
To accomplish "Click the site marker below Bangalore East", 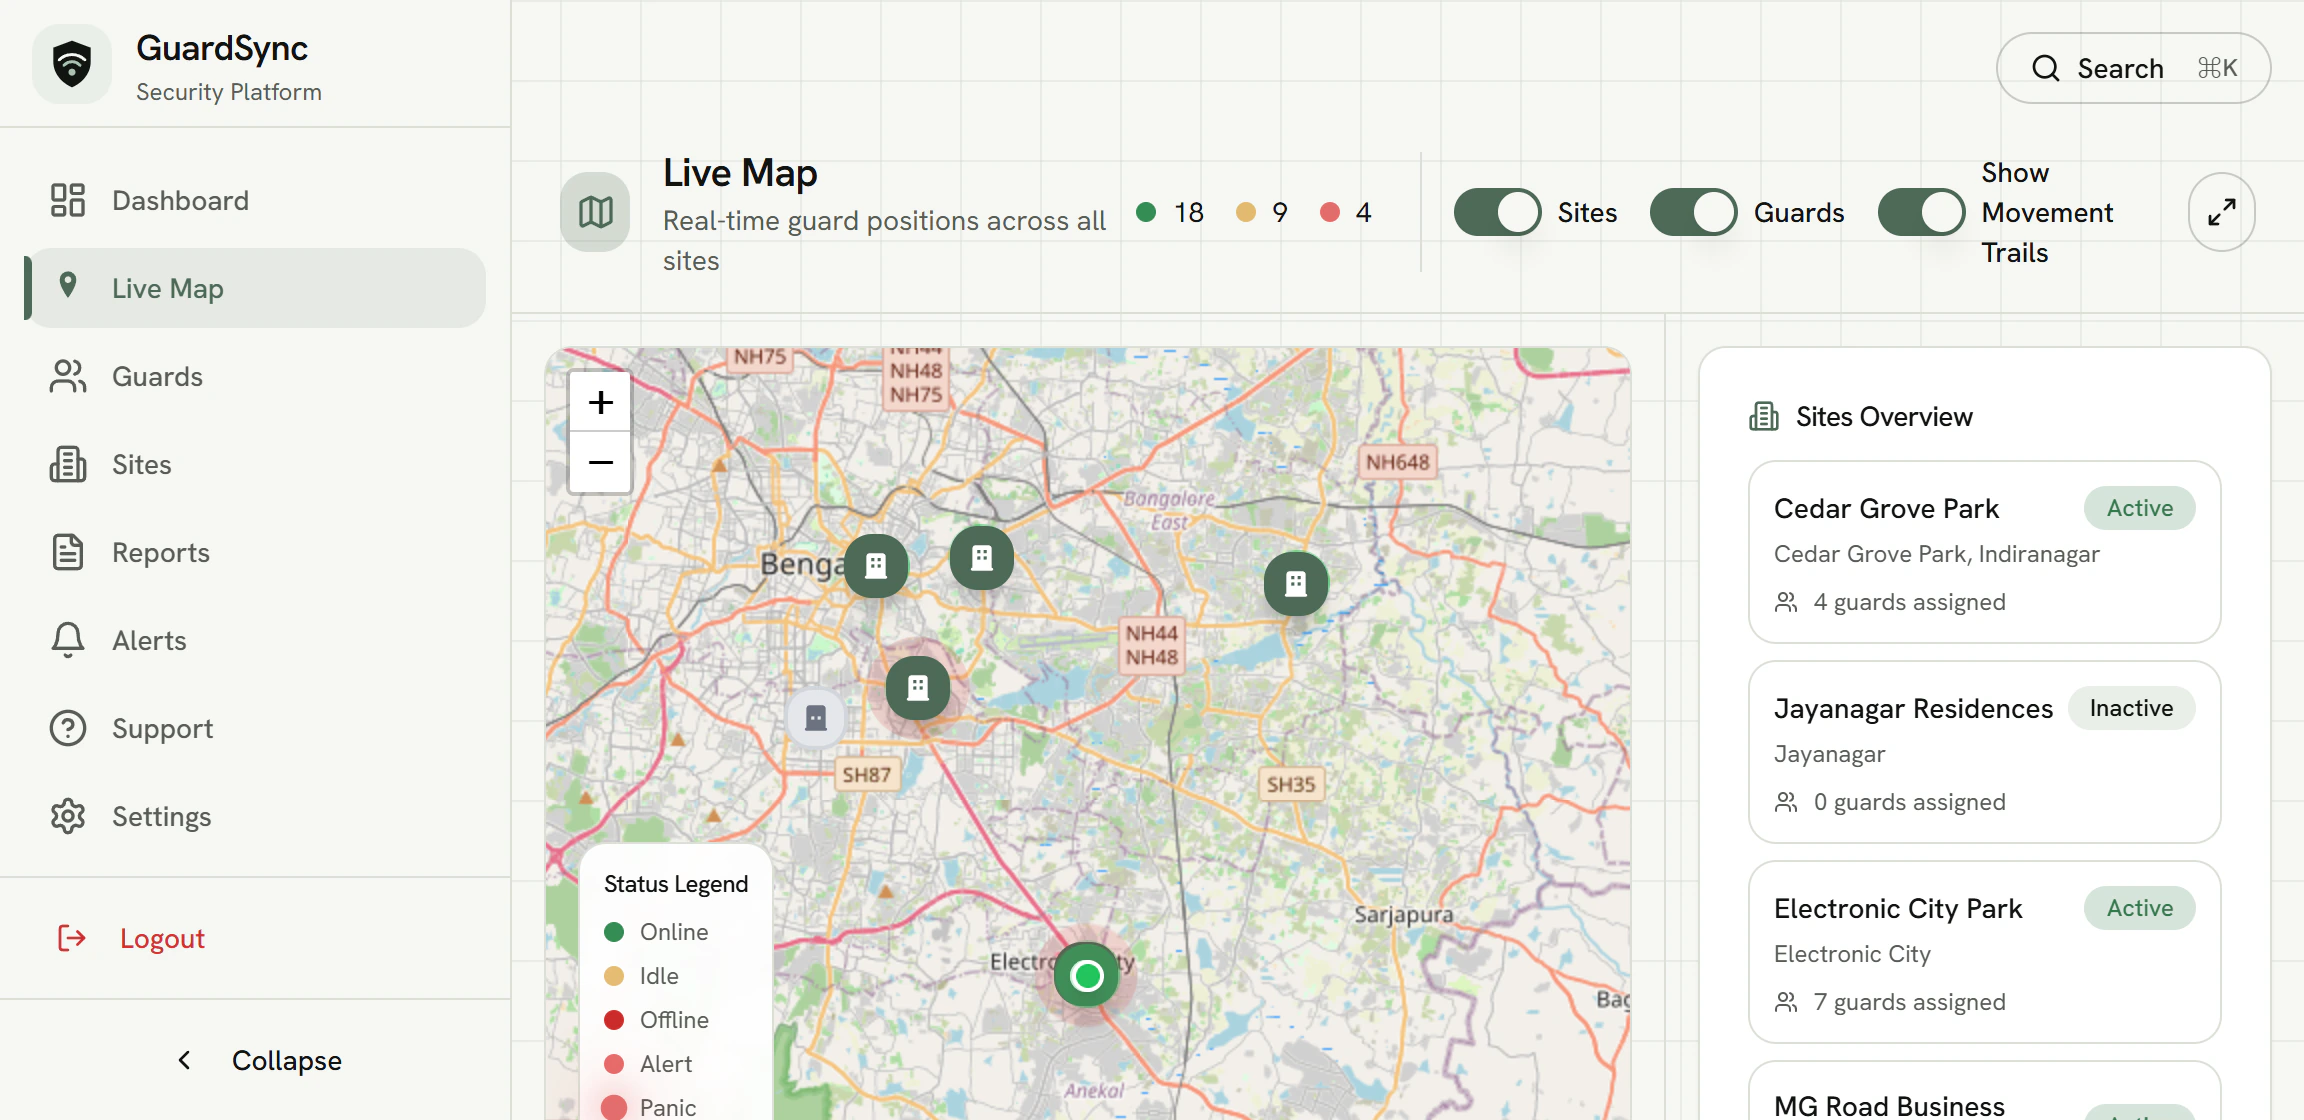I will tap(981, 558).
